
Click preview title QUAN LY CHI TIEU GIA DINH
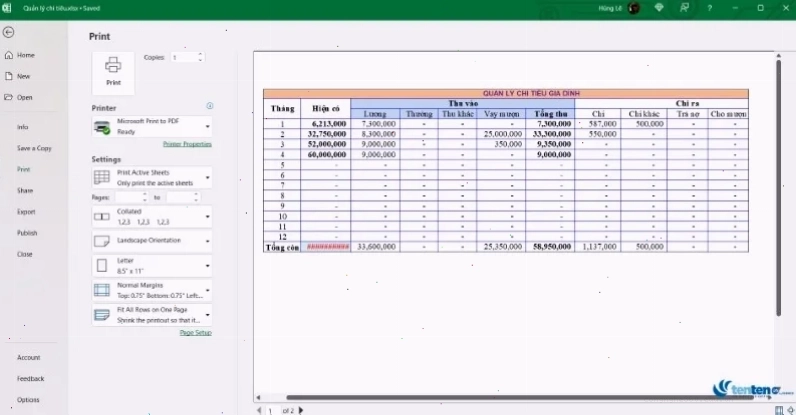[531, 93]
